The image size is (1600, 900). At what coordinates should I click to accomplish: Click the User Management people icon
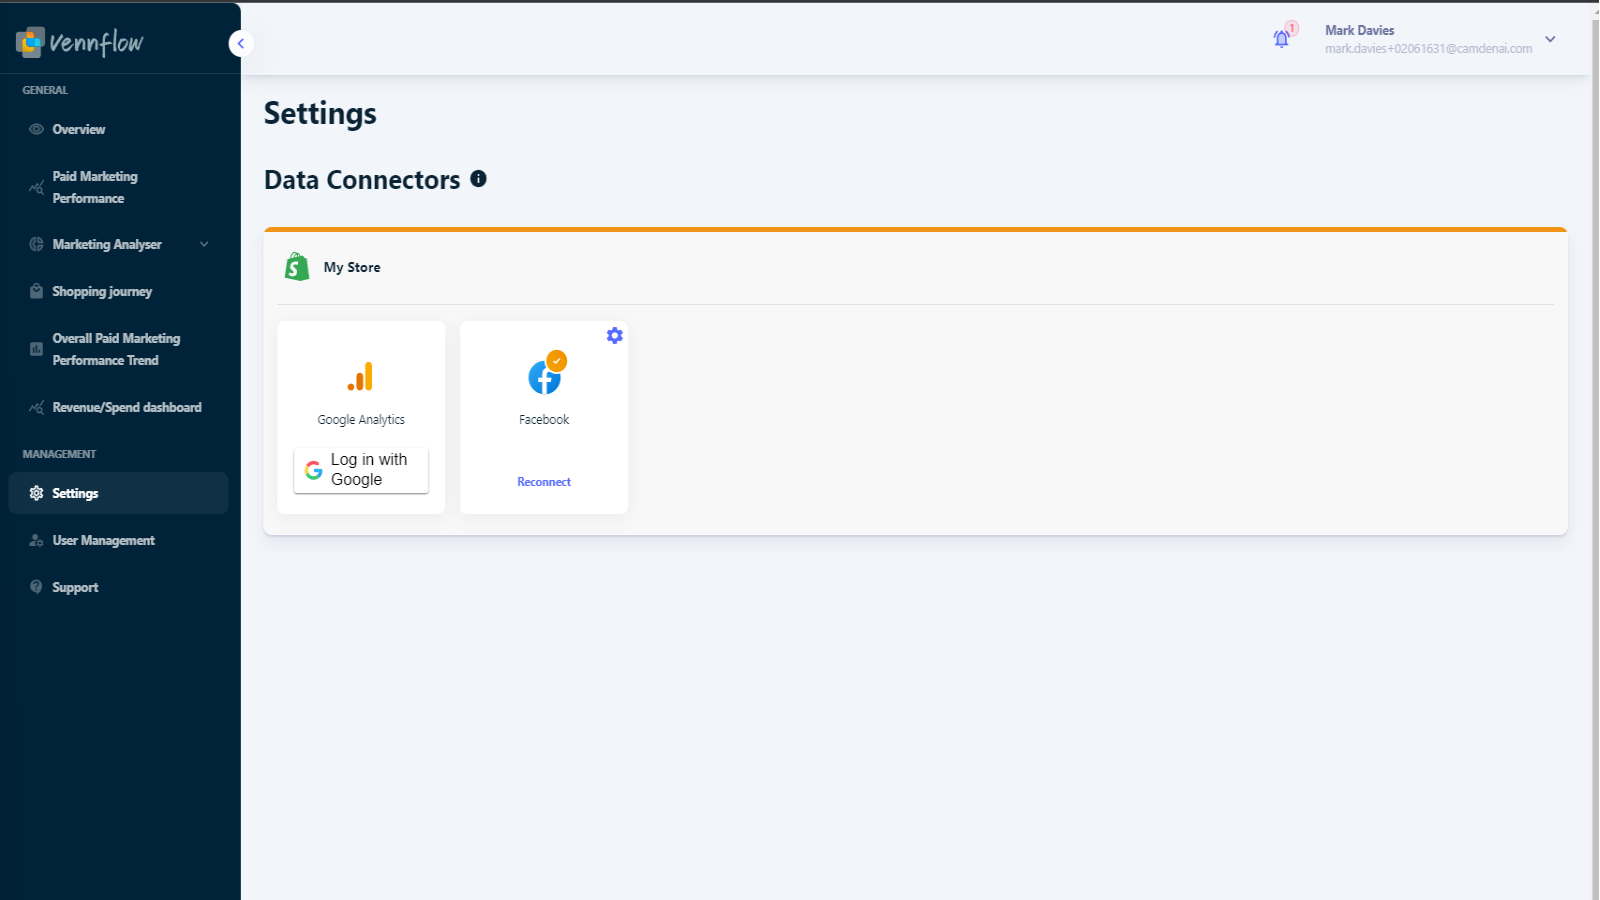(x=36, y=540)
